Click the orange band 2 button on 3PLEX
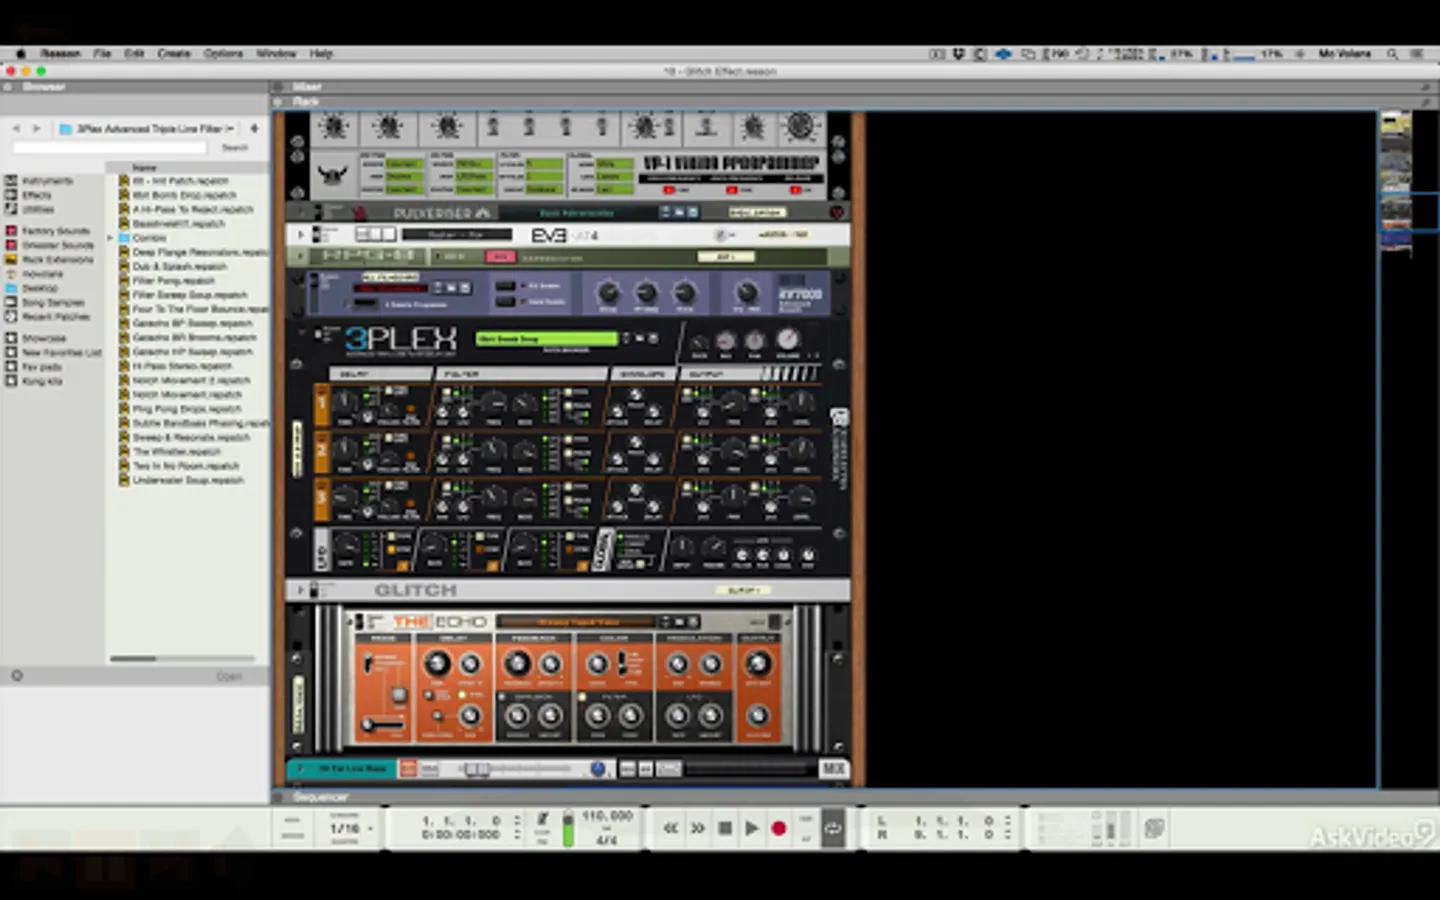1440x900 pixels. click(x=322, y=453)
